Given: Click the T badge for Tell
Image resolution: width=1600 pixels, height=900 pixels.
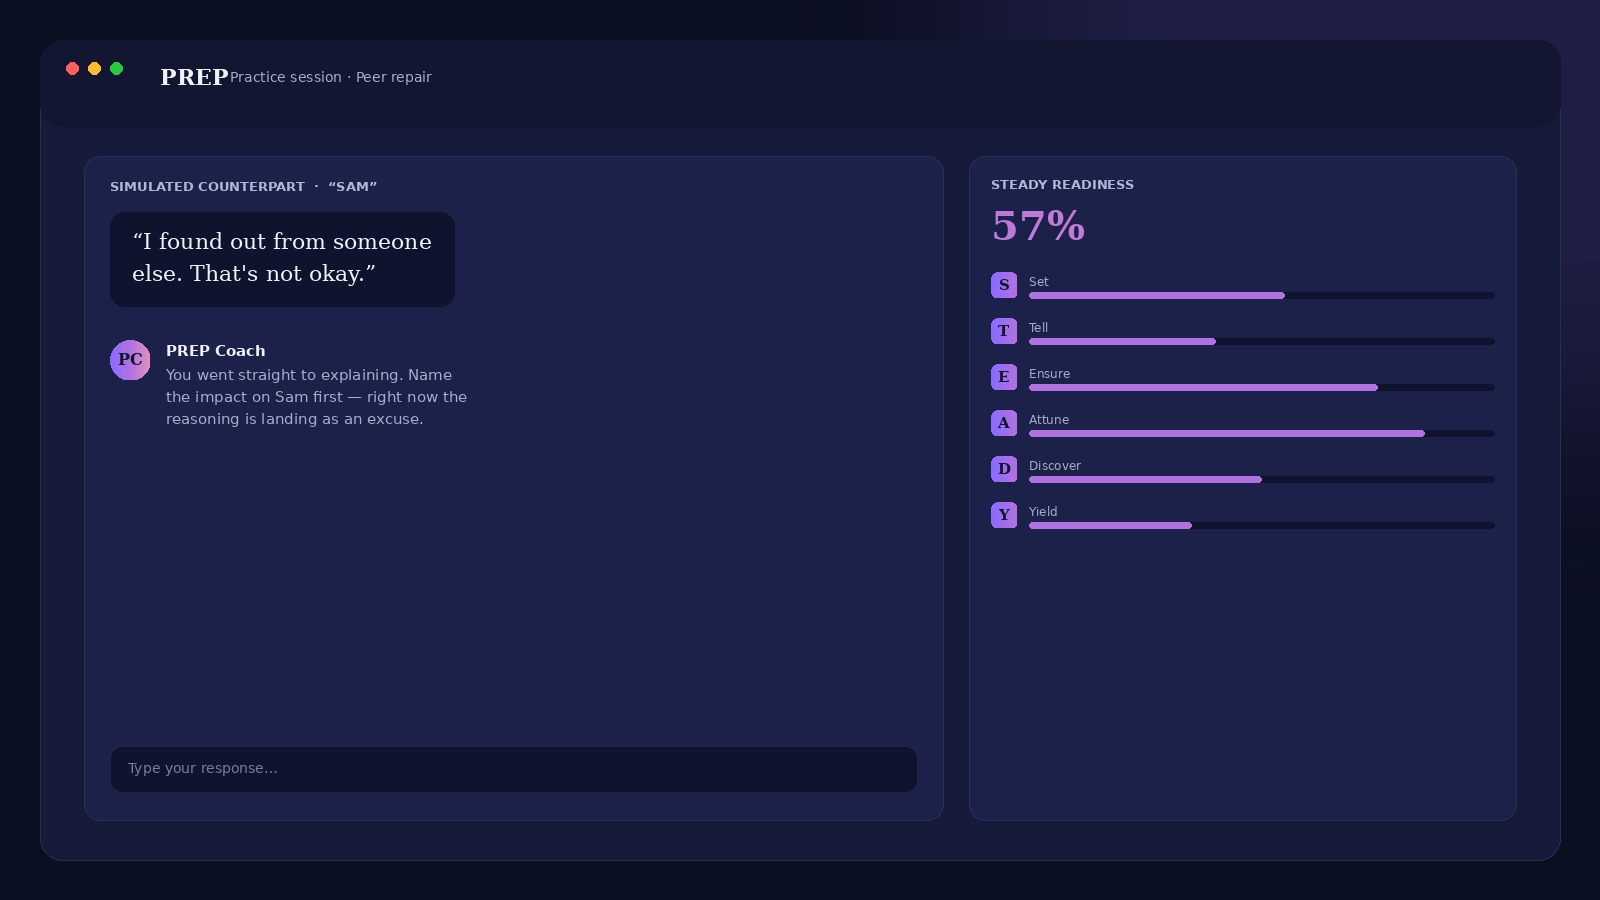Looking at the screenshot, I should pyautogui.click(x=1004, y=331).
